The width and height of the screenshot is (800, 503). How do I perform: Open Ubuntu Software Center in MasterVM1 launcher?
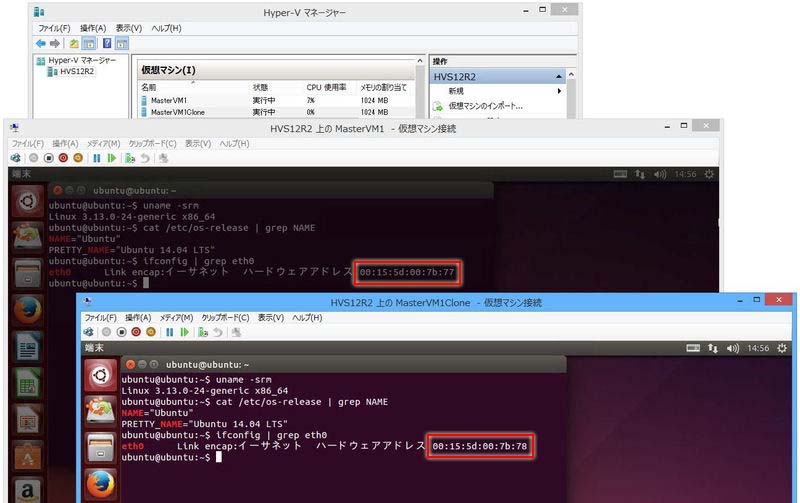pyautogui.click(x=28, y=457)
